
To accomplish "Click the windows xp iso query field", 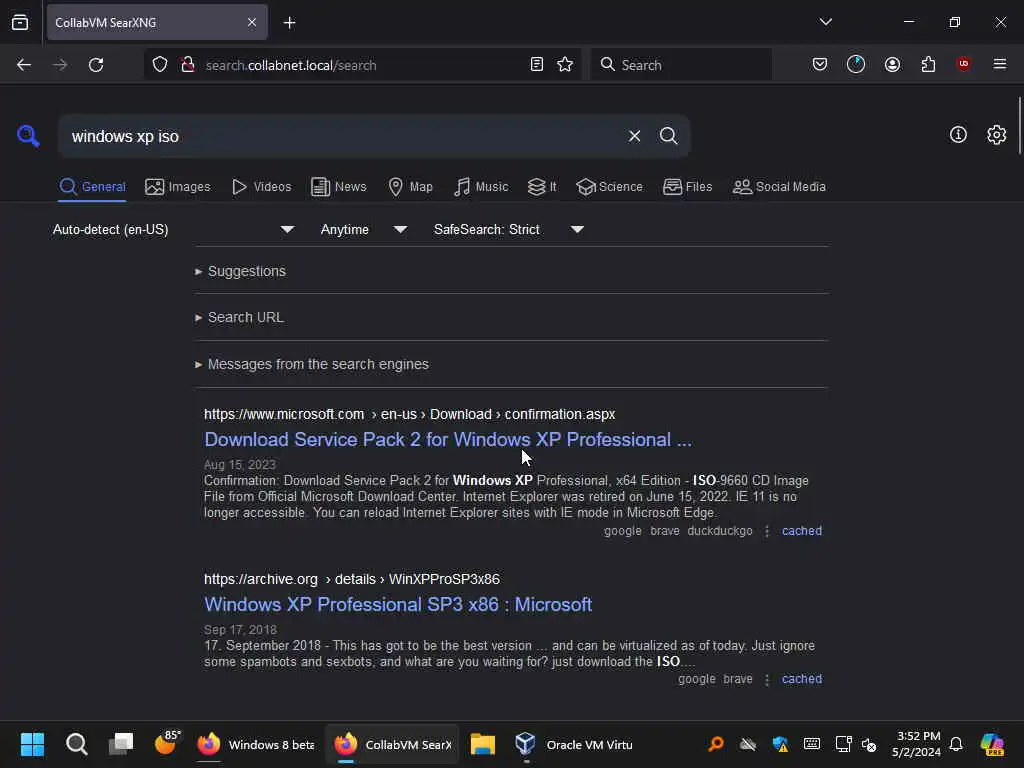I will (x=340, y=136).
